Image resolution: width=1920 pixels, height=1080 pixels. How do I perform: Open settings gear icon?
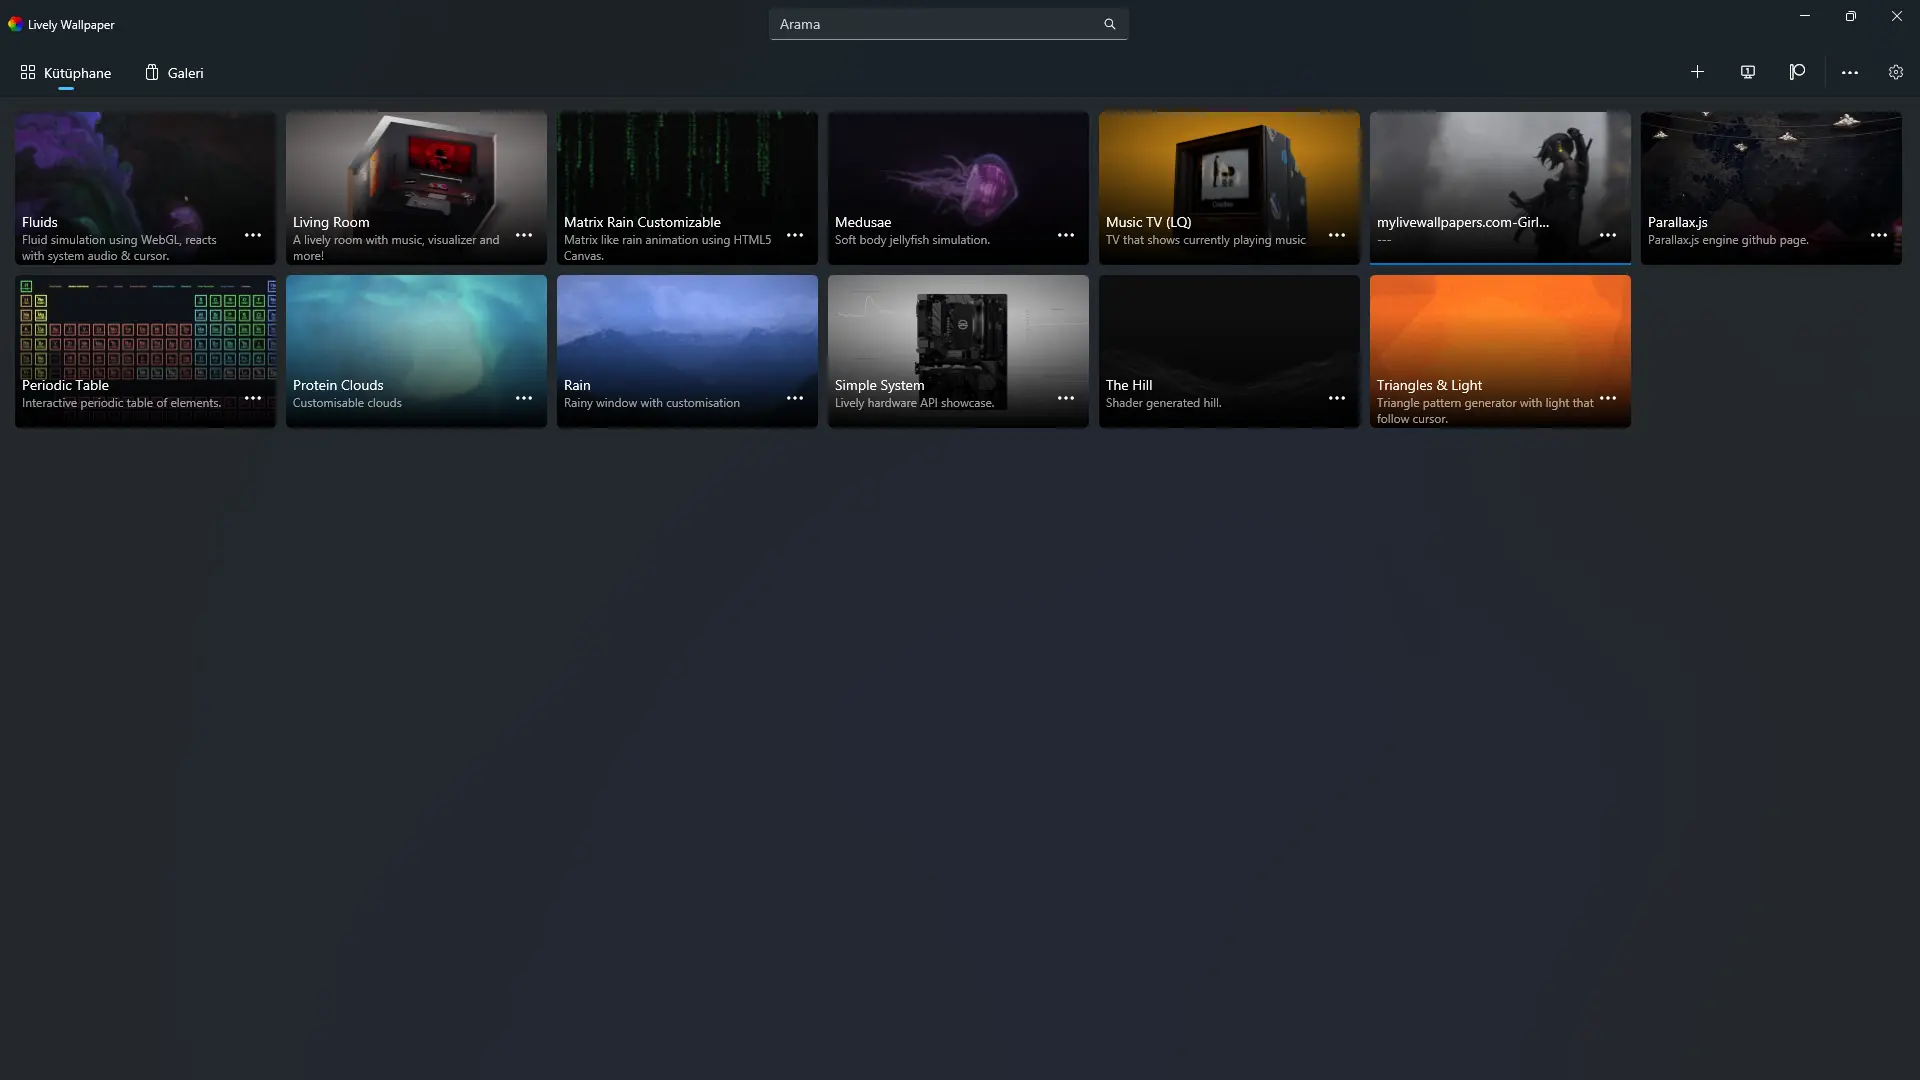click(1896, 72)
